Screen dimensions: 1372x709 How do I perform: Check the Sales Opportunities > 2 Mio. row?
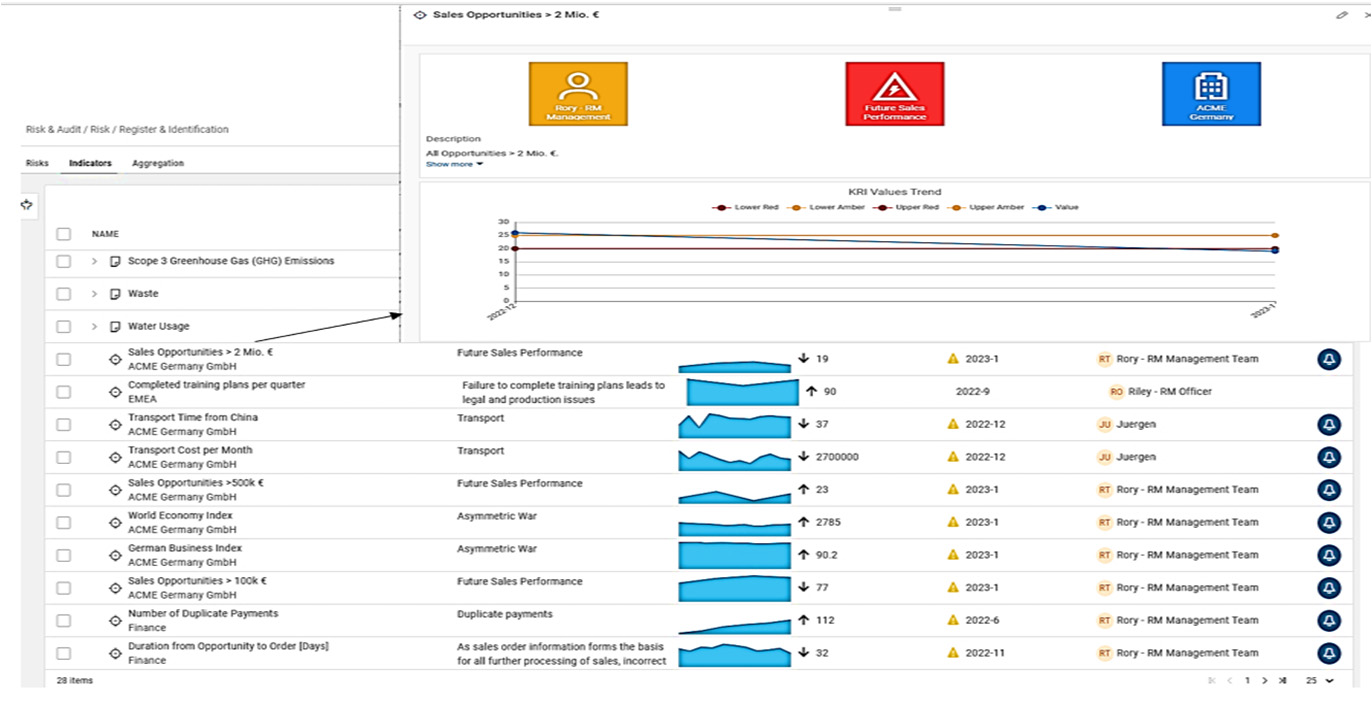(x=64, y=359)
